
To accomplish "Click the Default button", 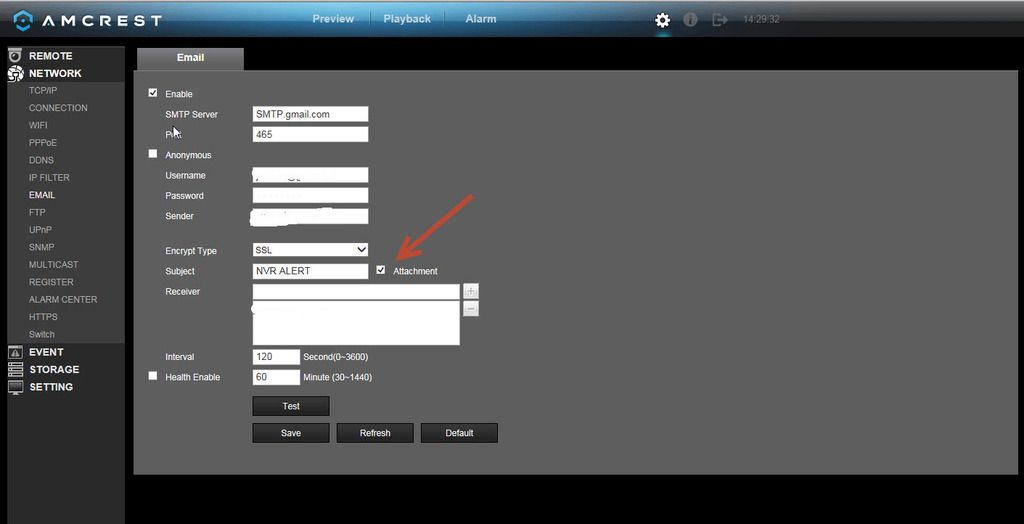I will coord(459,433).
